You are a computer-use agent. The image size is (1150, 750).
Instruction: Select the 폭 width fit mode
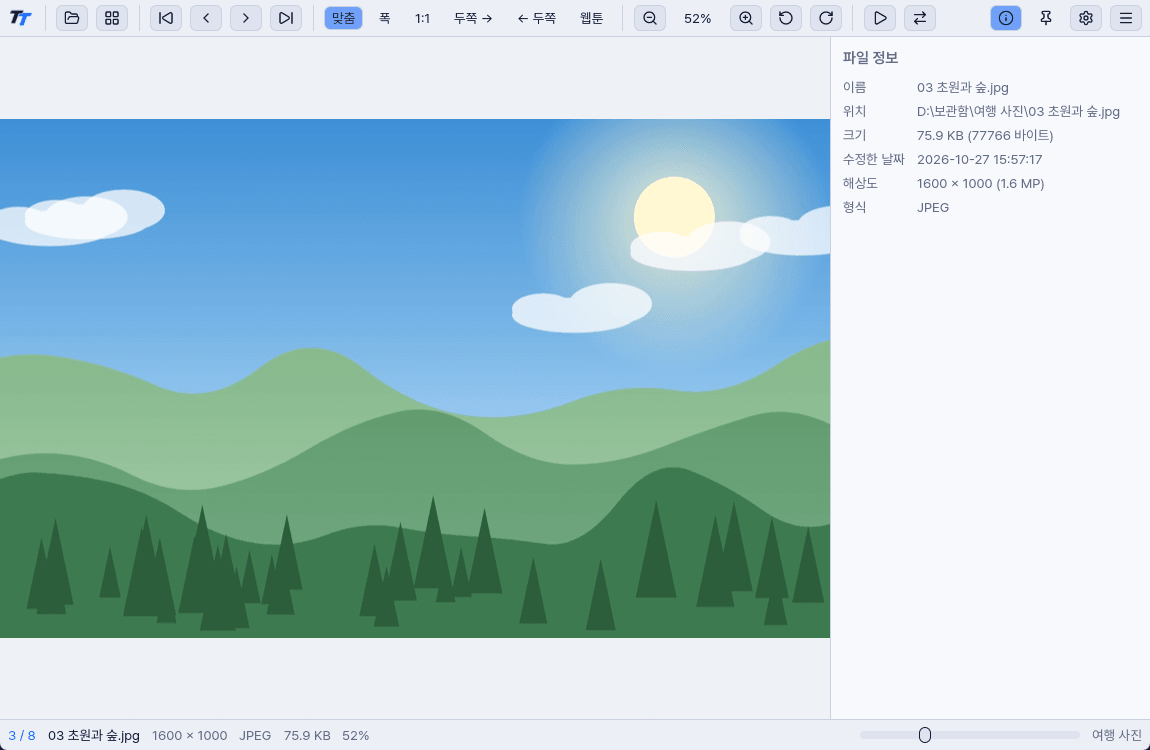[x=384, y=18]
